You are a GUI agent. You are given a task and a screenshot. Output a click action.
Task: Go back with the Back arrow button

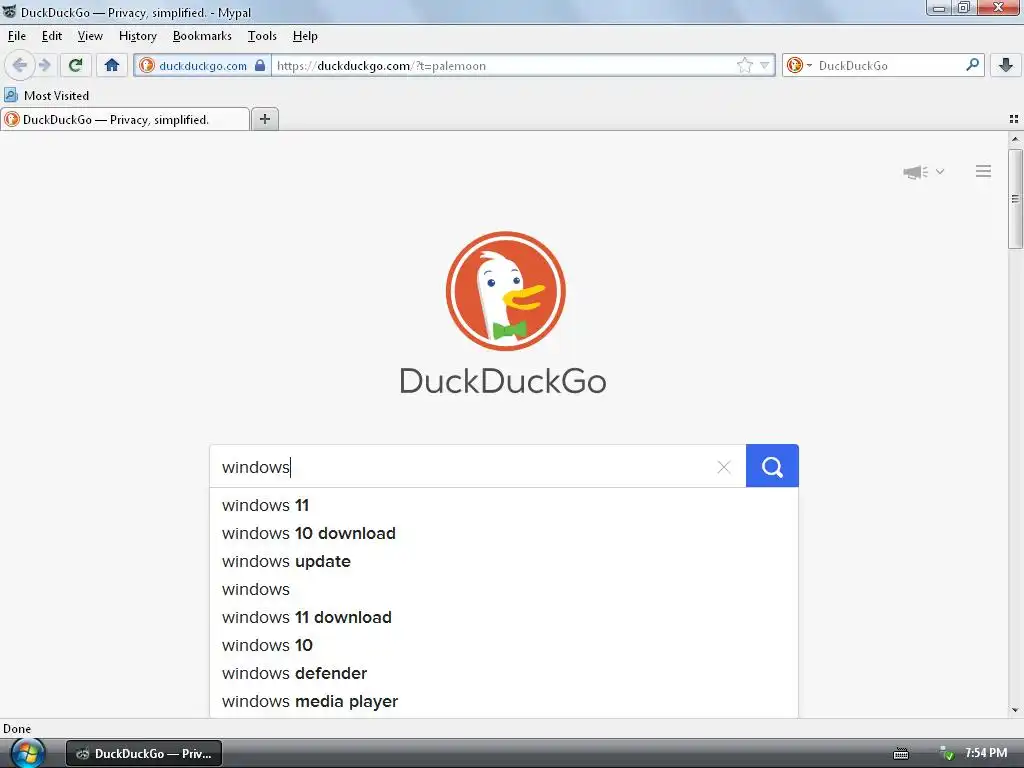[x=20, y=65]
